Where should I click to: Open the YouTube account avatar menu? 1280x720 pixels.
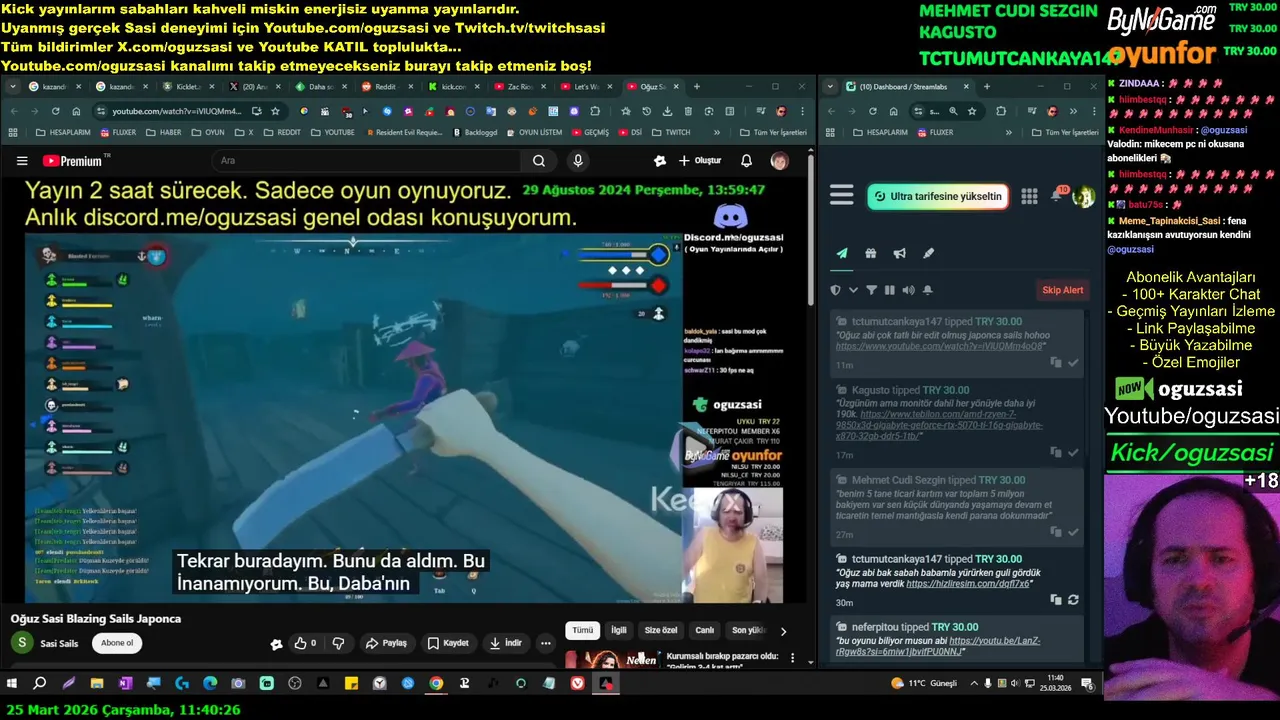779,161
